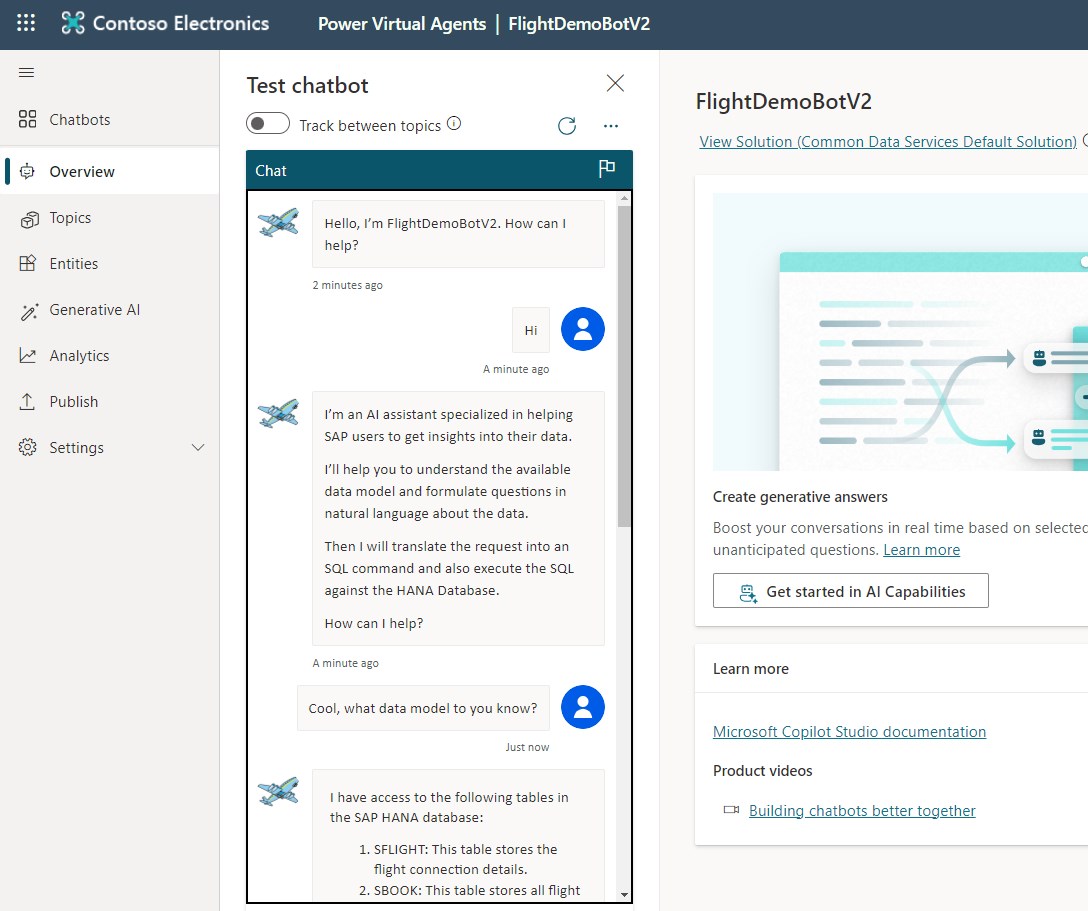The height and width of the screenshot is (911, 1088).
Task: Click the info icon next to Track between topics
Action: tap(454, 124)
